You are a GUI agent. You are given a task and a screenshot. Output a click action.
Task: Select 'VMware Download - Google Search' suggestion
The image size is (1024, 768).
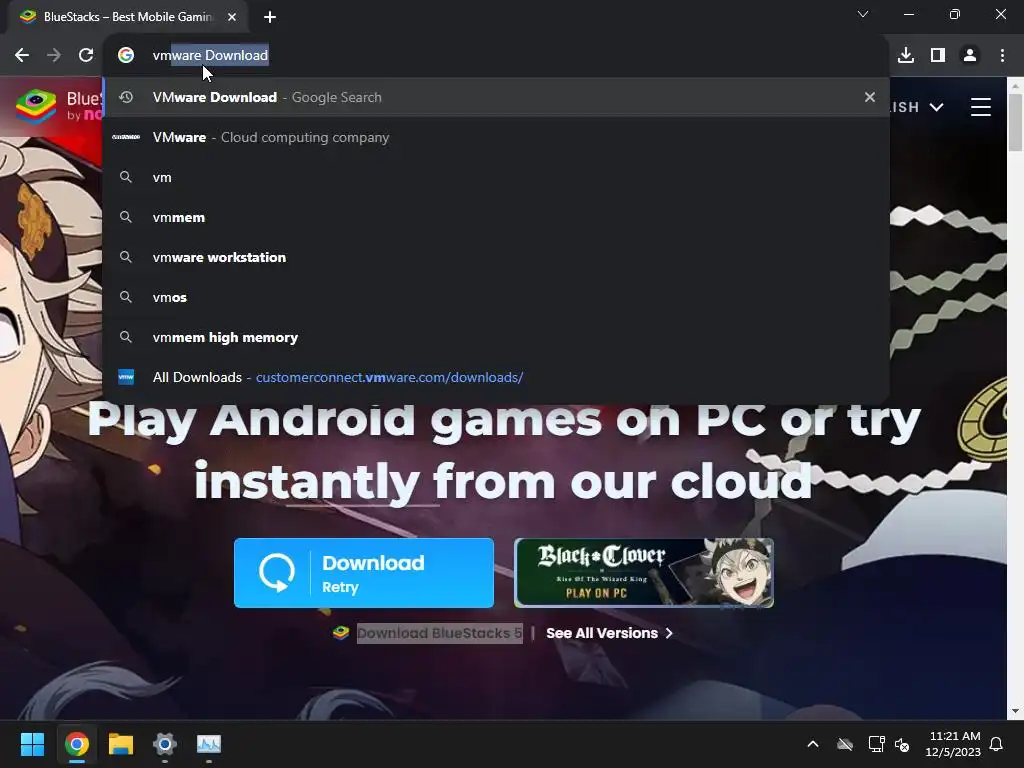[x=496, y=97]
